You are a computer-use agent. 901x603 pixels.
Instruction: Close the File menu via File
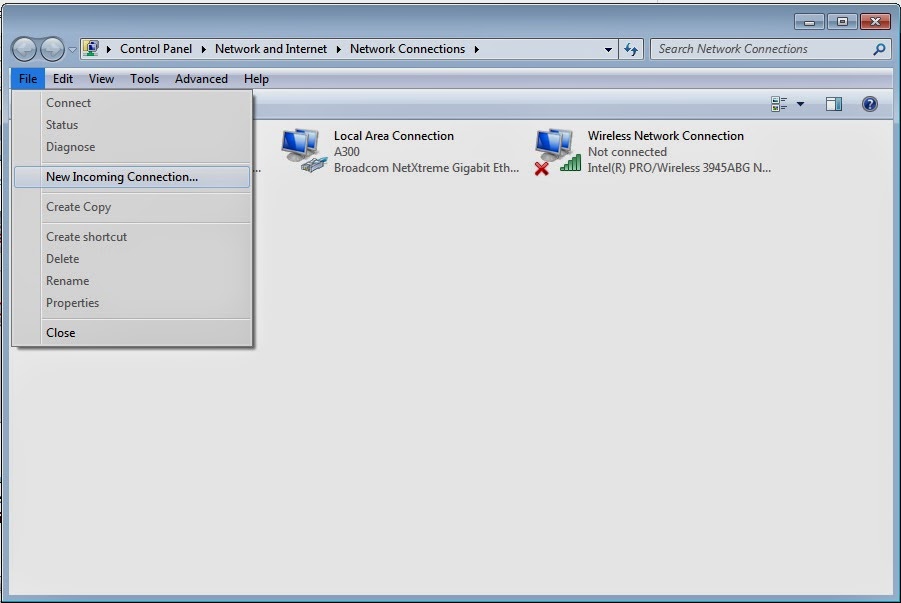[28, 79]
